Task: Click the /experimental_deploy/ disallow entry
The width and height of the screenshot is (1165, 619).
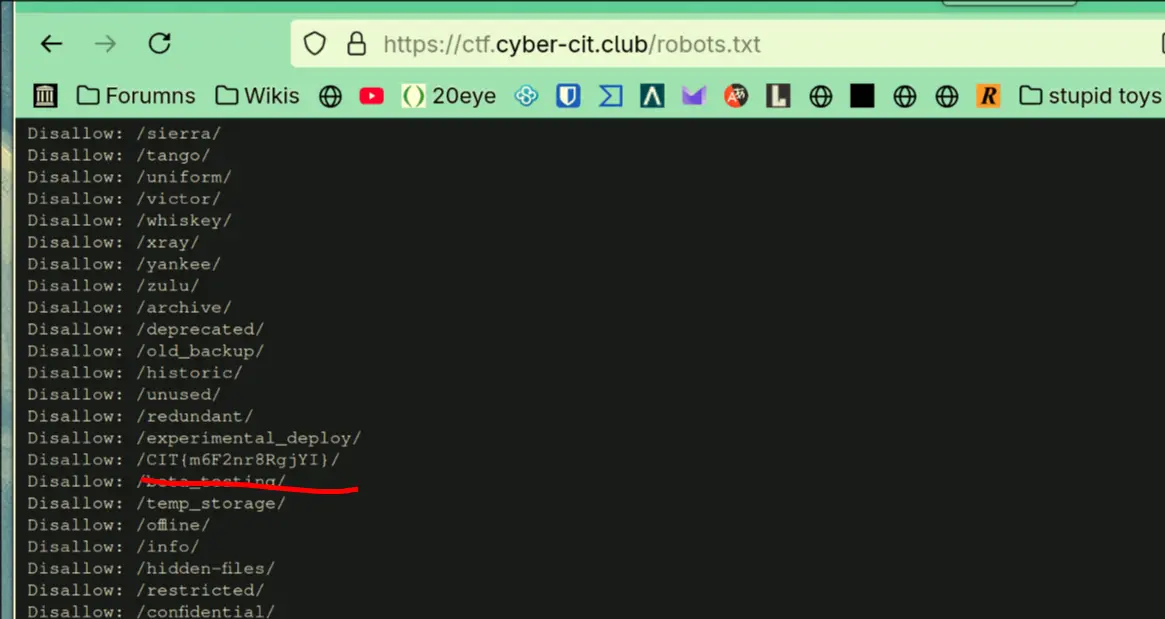Action: pyautogui.click(x=248, y=438)
